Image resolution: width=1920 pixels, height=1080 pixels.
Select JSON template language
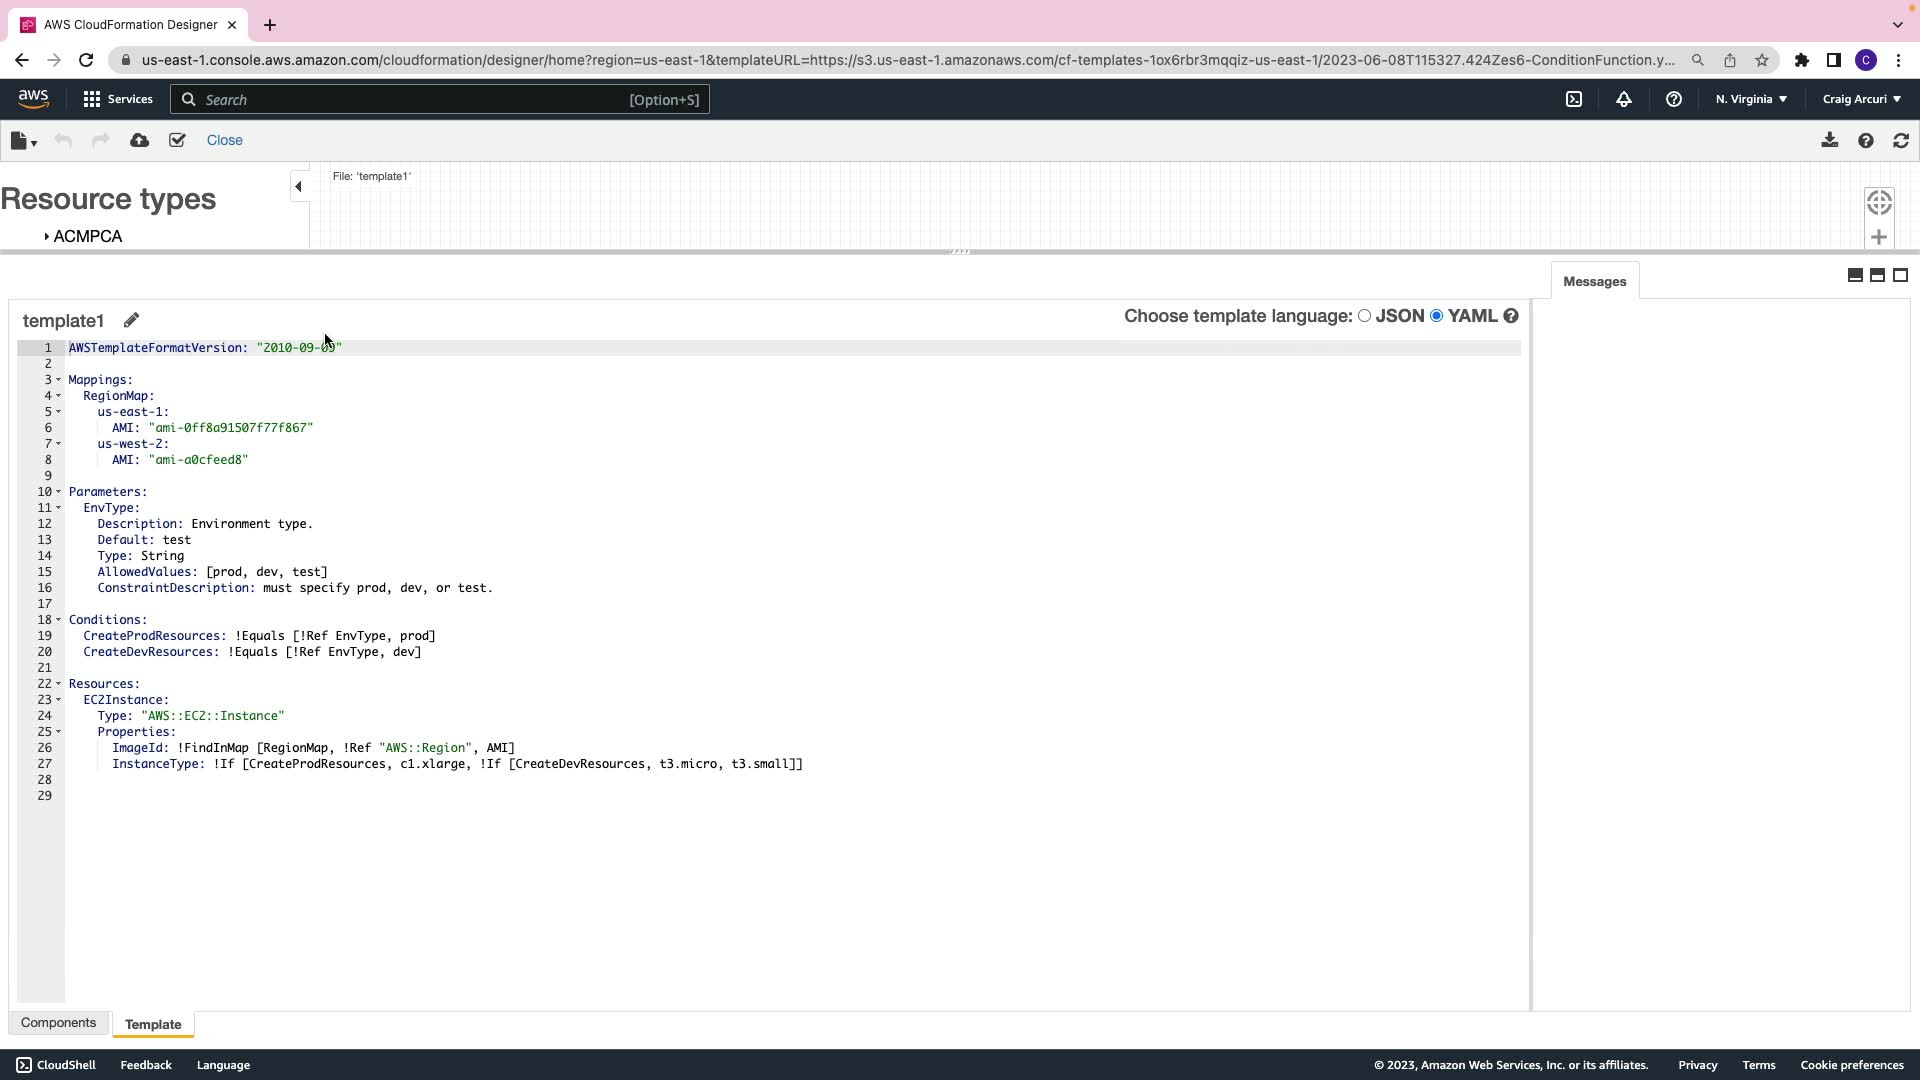coord(1364,316)
